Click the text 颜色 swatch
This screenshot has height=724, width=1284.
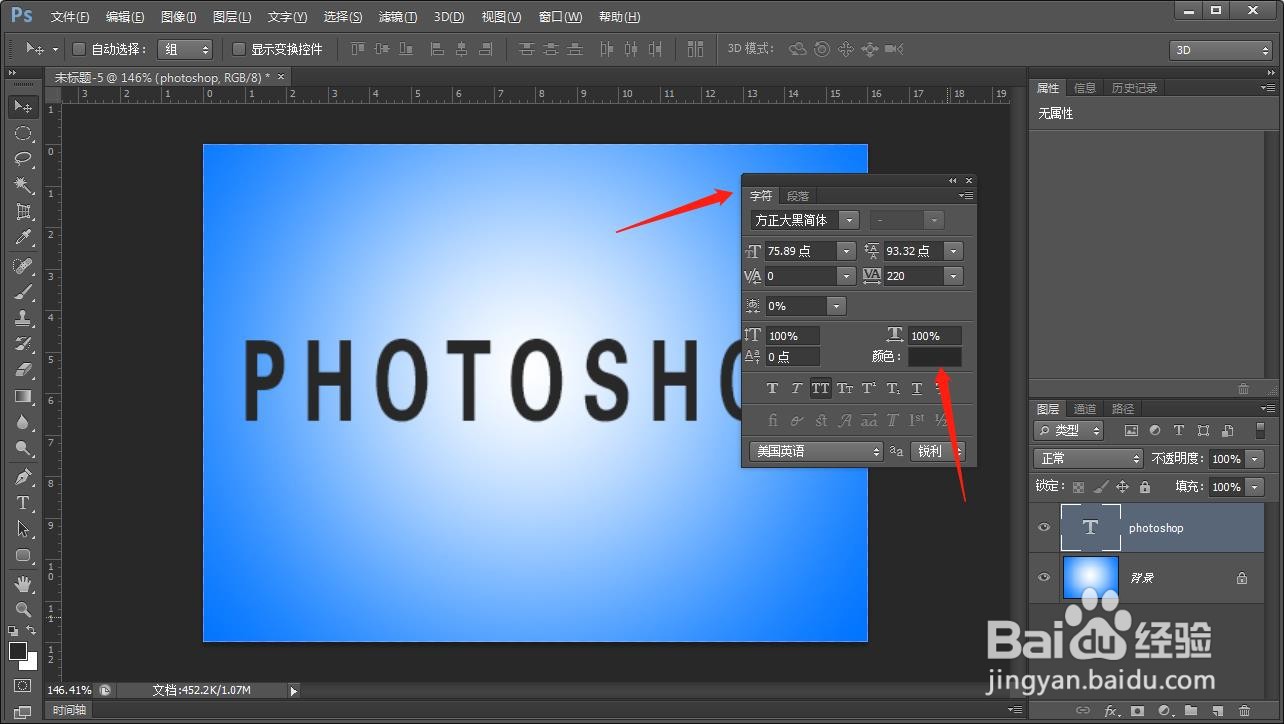click(x=935, y=357)
